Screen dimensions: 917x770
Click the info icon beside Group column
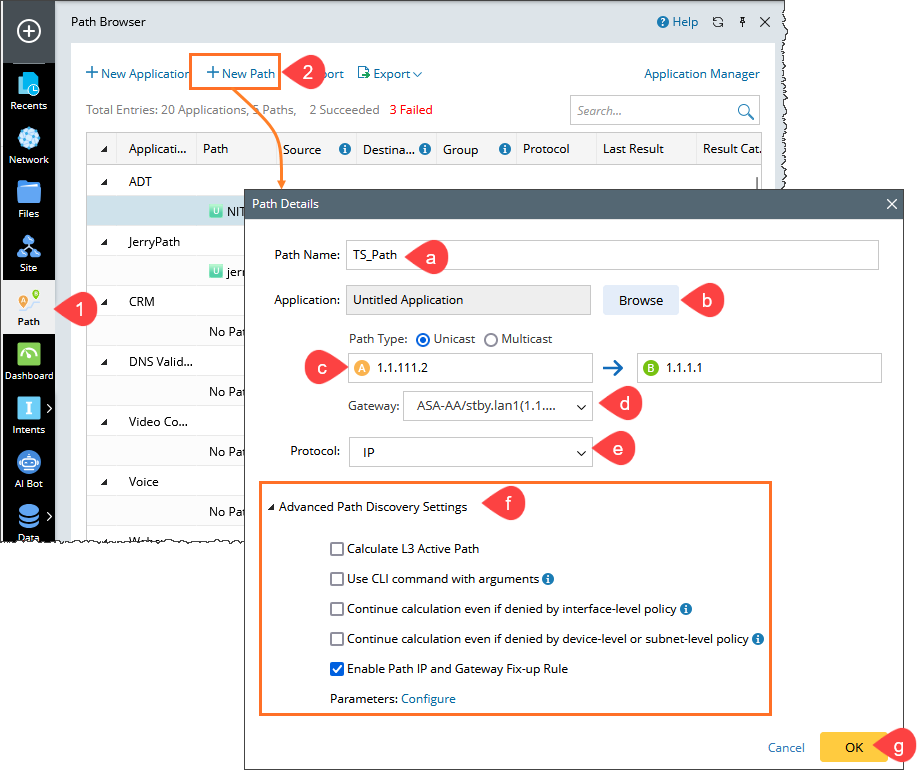click(x=505, y=149)
